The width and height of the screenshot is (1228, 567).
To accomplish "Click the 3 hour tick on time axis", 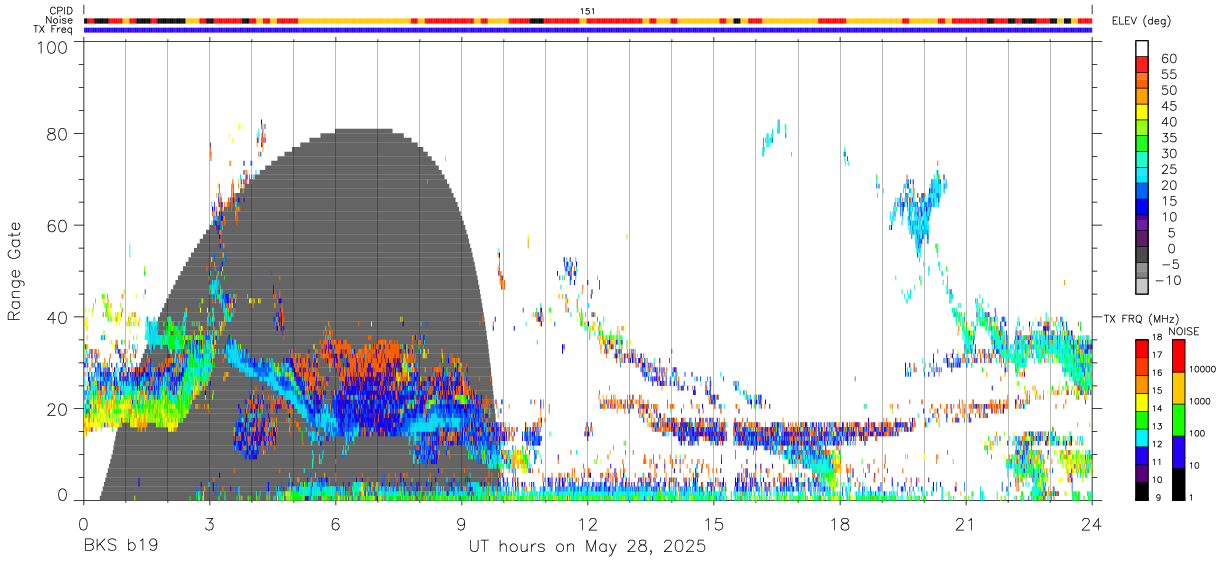I will click(x=209, y=524).
